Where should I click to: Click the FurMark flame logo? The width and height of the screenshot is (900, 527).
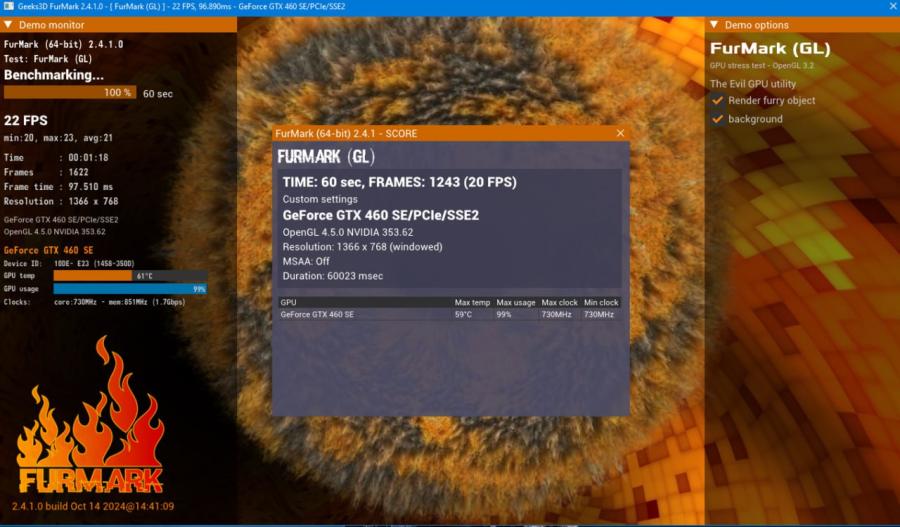pyautogui.click(x=90, y=415)
